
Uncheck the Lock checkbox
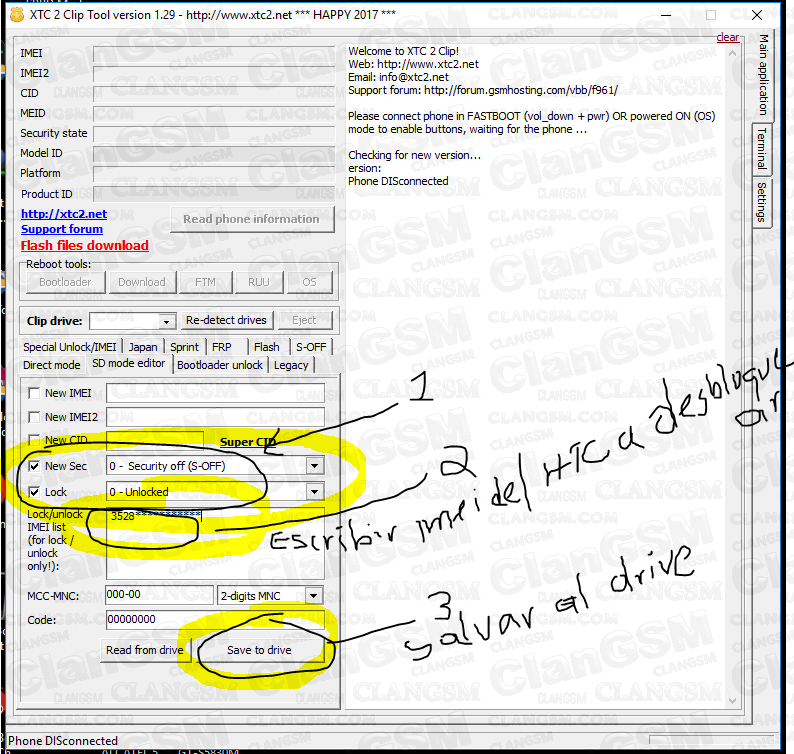[x=34, y=492]
